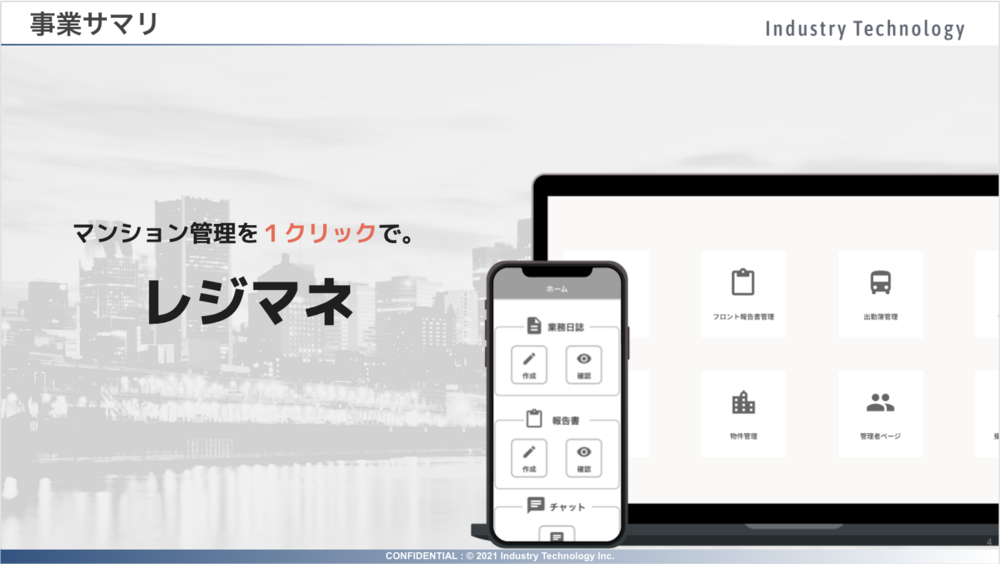Click the チャット speech bubble icon

[x=535, y=505]
